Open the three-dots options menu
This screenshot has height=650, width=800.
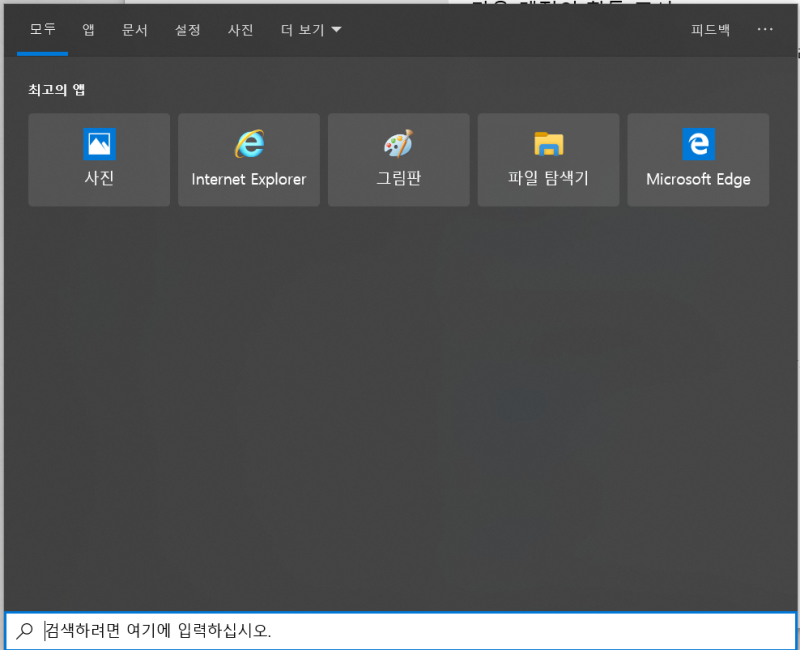pyautogui.click(x=765, y=30)
